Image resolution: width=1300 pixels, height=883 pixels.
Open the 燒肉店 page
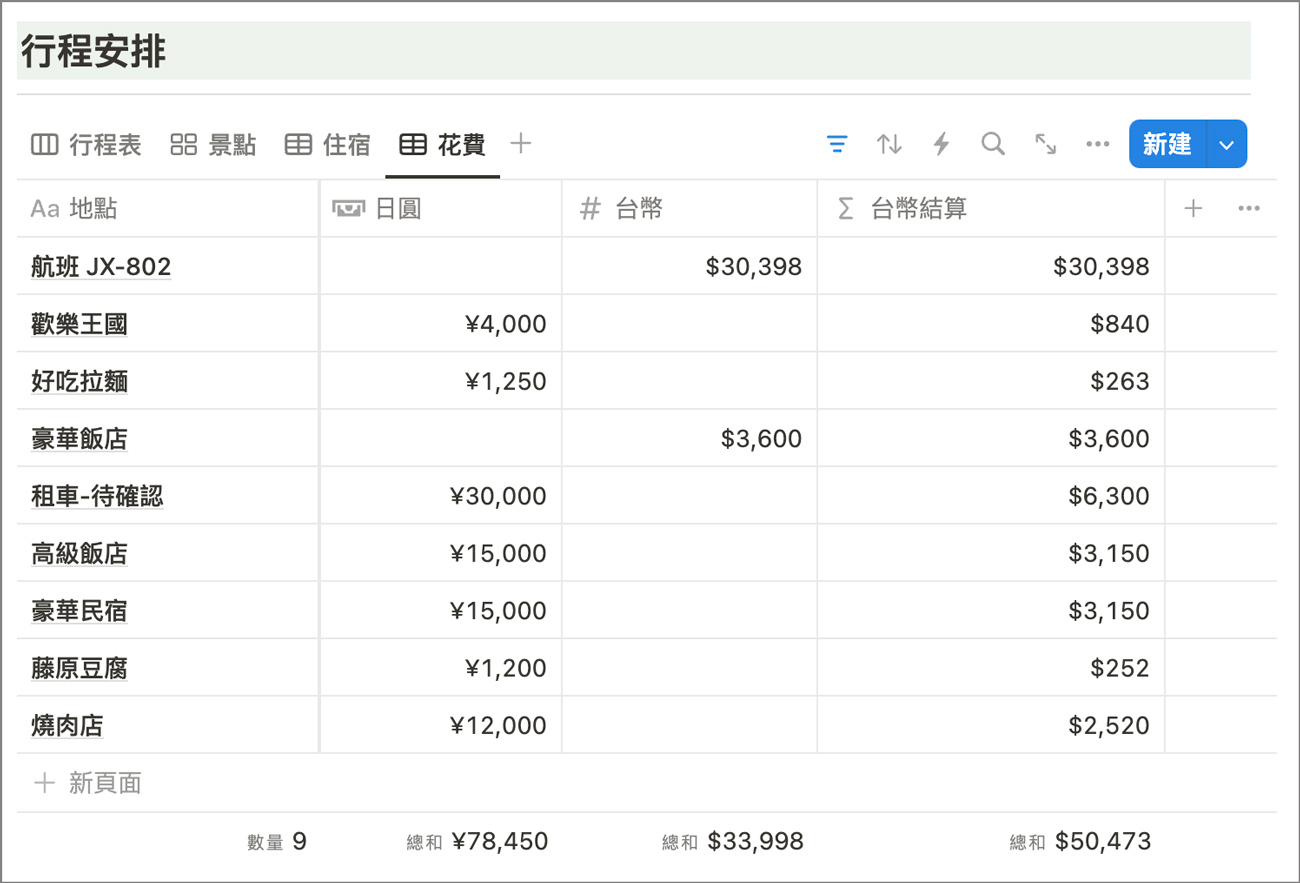click(67, 725)
